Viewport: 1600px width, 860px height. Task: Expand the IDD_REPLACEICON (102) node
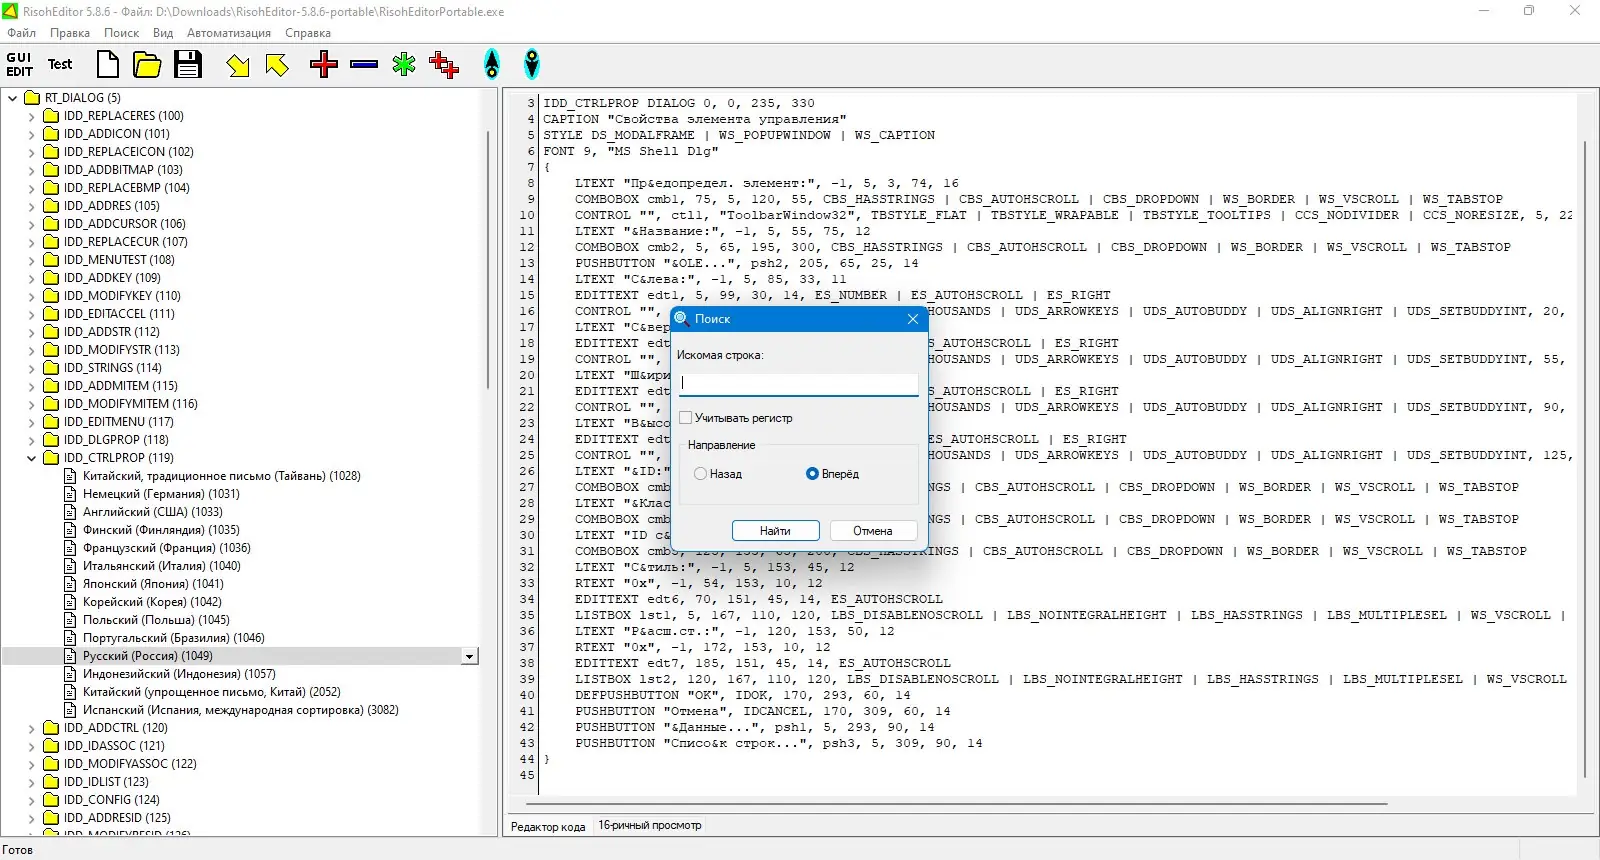[31, 152]
